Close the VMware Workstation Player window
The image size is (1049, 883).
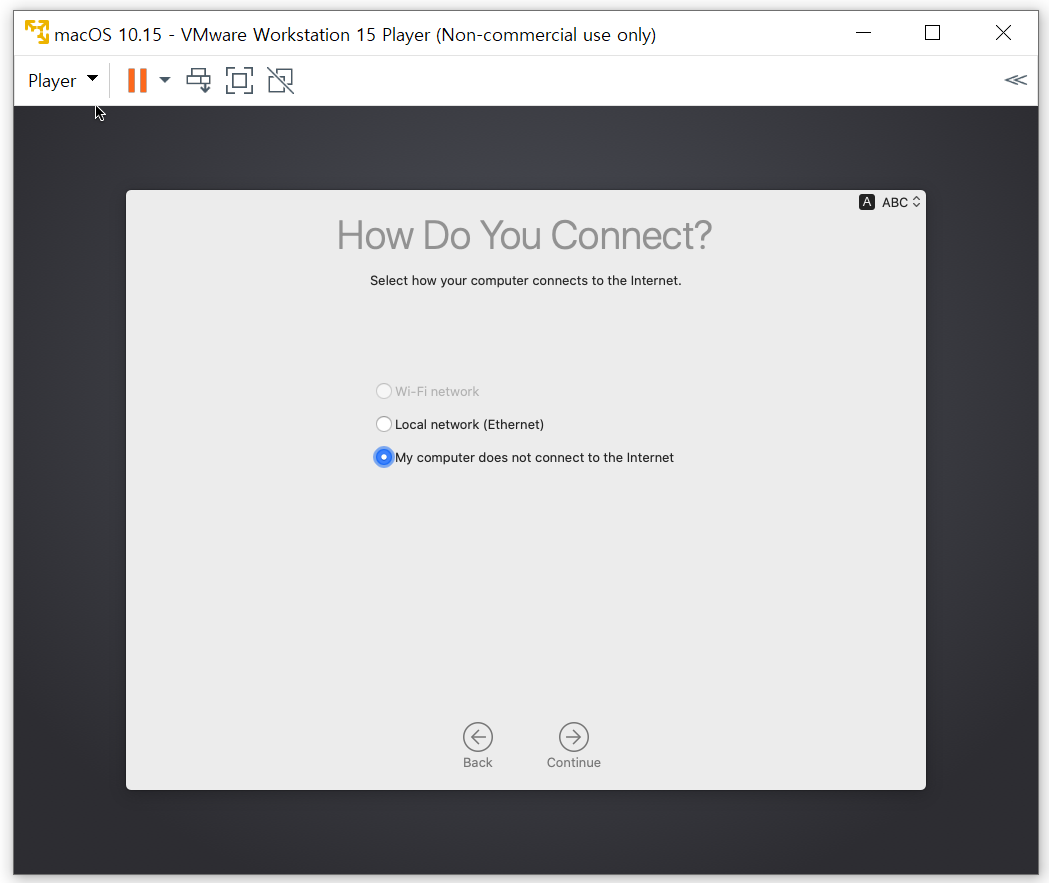click(1003, 33)
